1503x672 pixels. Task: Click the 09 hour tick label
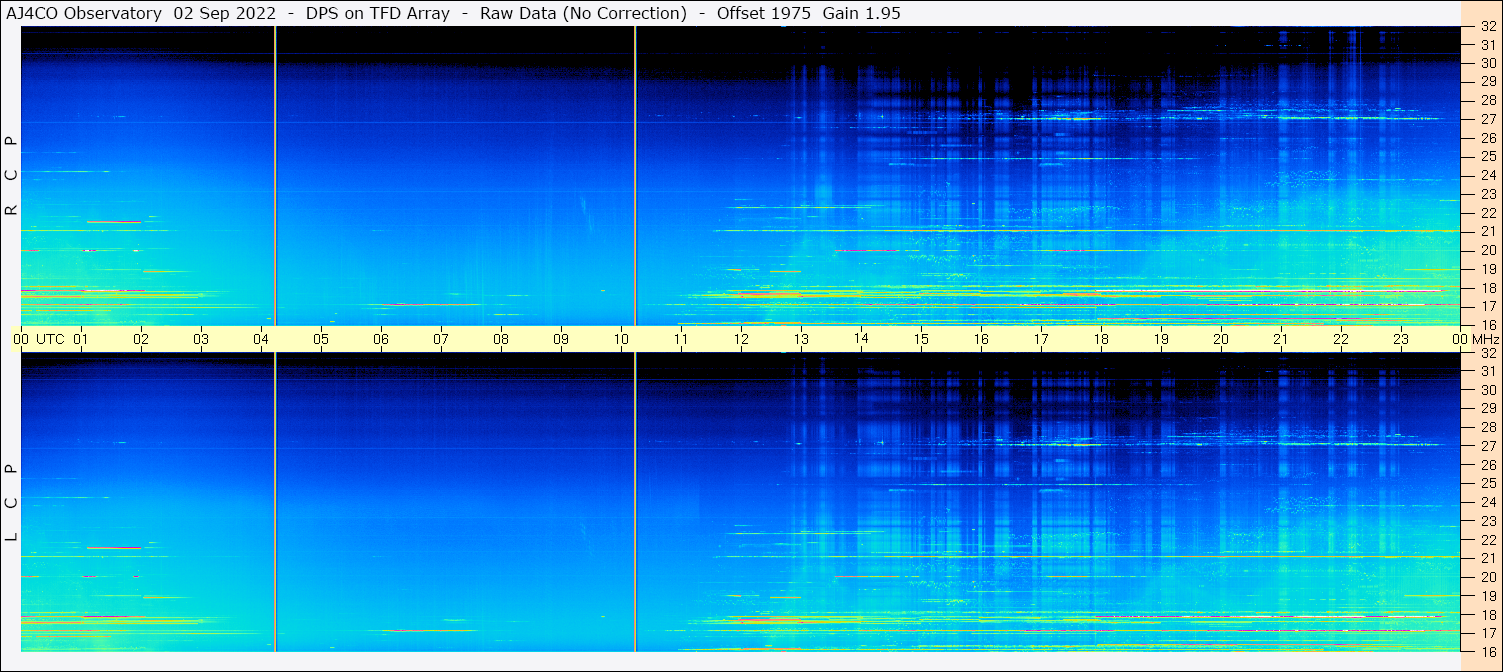coord(561,339)
